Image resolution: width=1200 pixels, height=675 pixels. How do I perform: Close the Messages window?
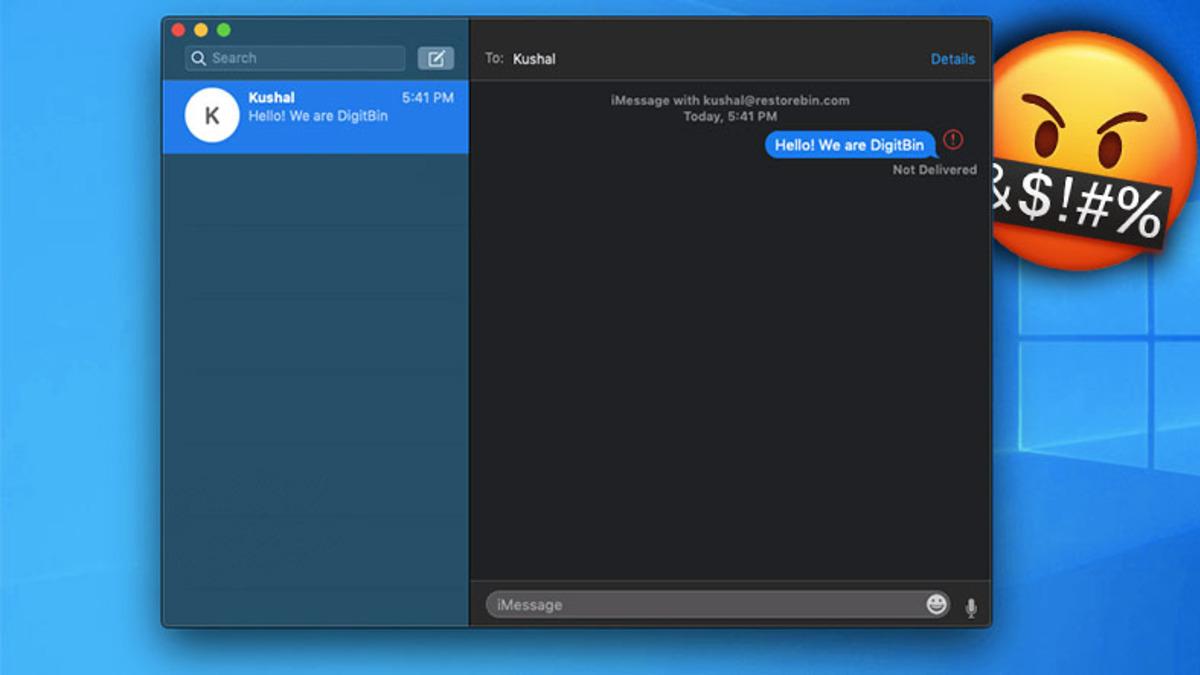tap(179, 30)
